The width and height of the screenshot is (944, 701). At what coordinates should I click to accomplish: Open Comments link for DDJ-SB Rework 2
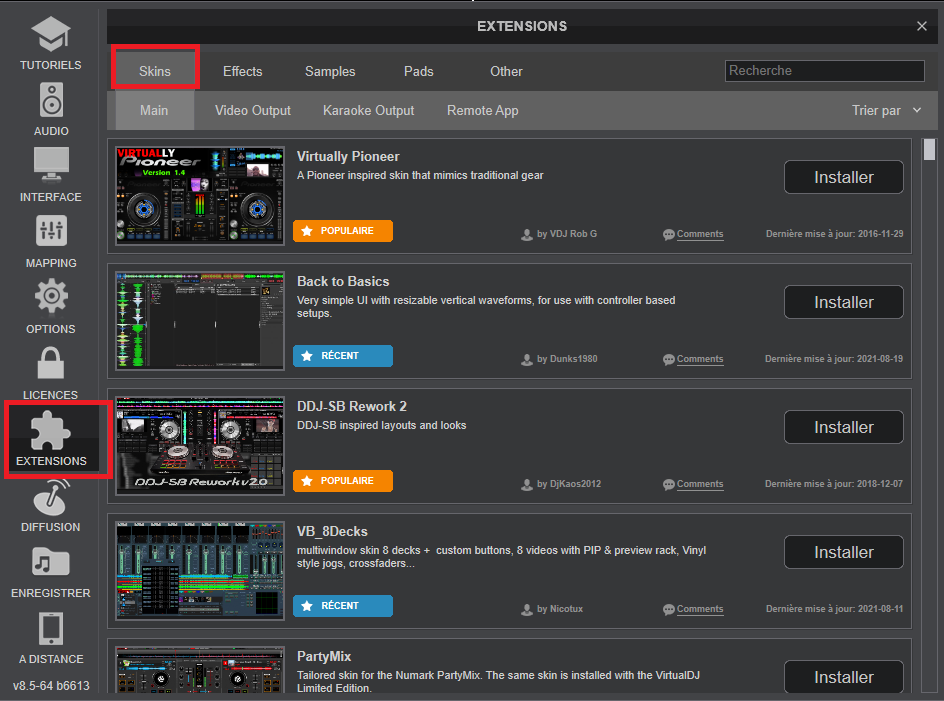pyautogui.click(x=700, y=484)
